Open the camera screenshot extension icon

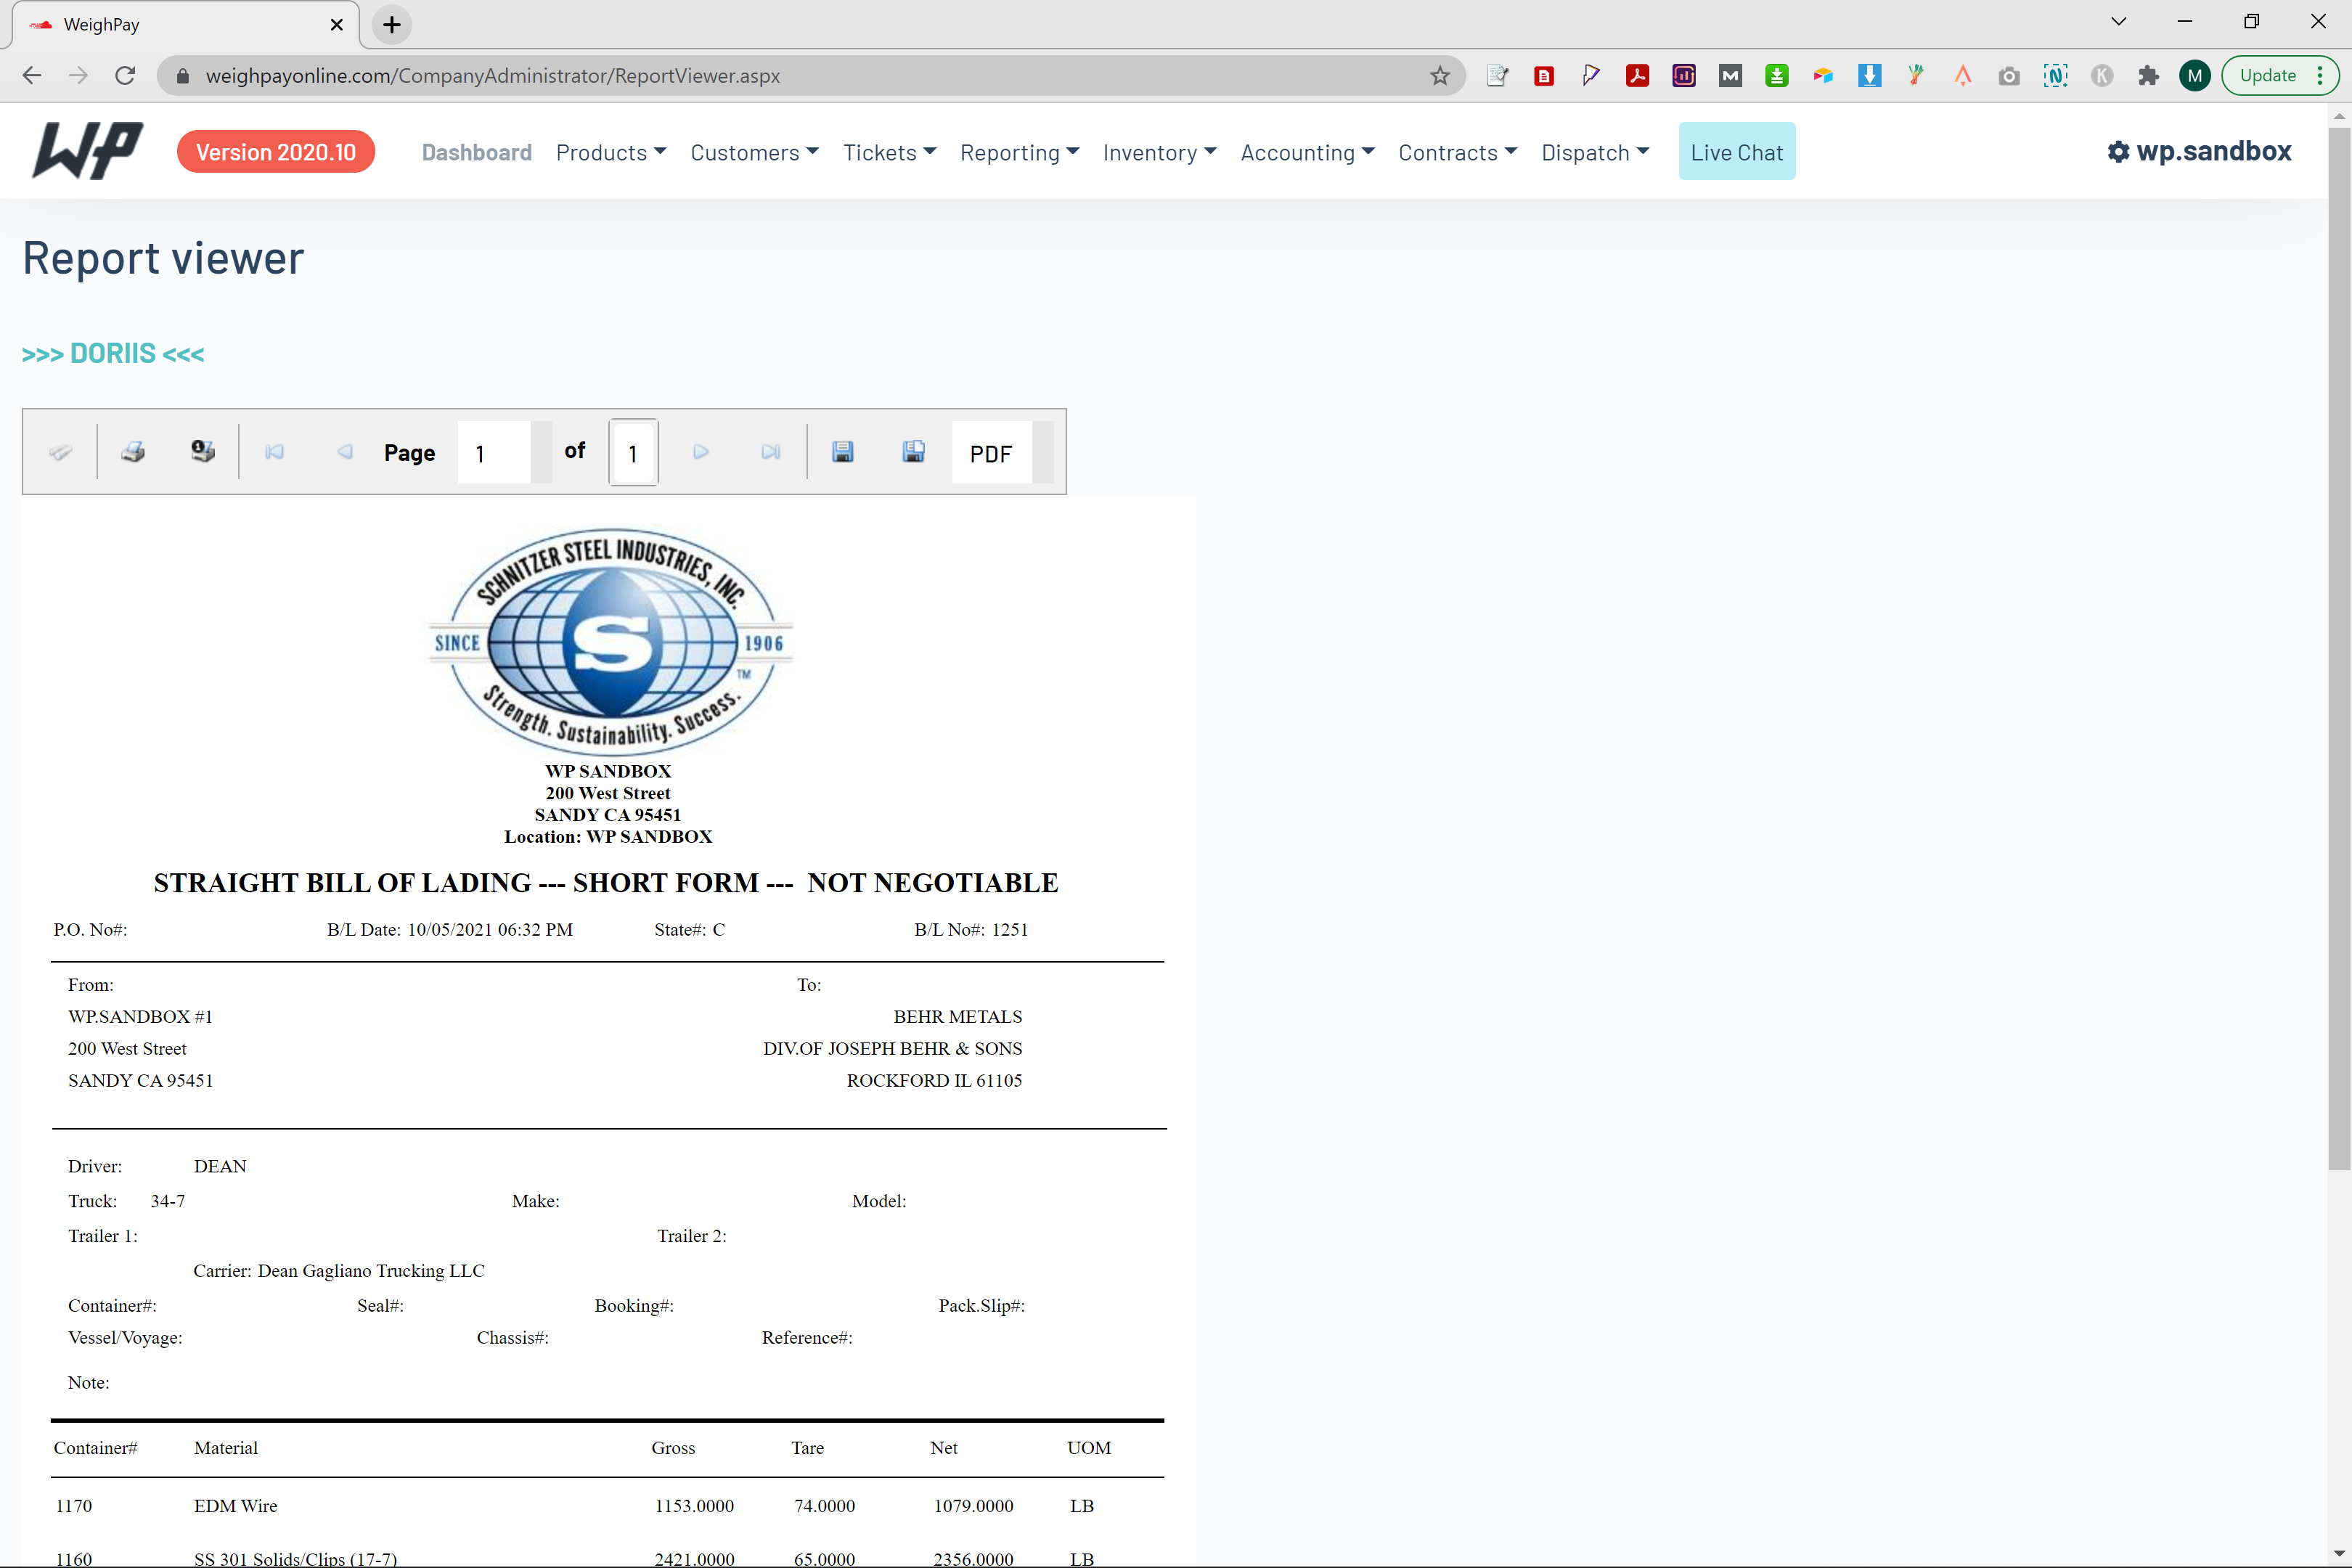(2009, 75)
